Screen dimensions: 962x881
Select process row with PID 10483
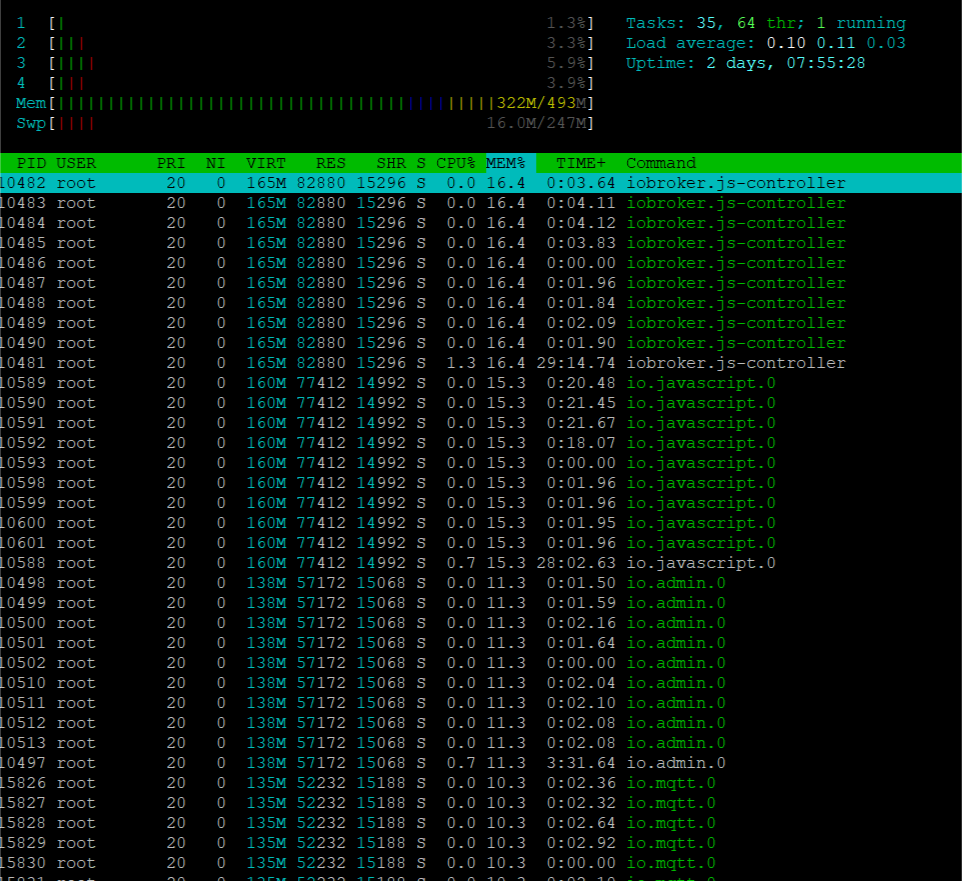pyautogui.click(x=481, y=203)
